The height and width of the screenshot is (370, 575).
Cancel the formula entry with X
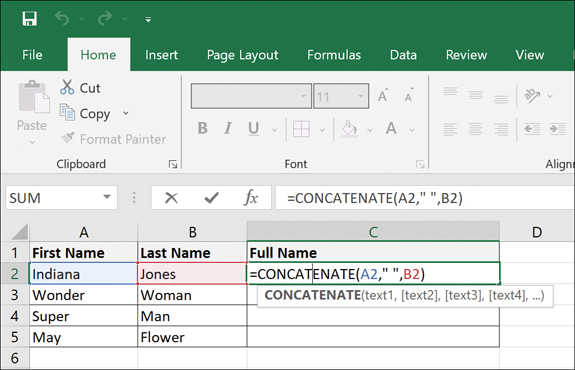[171, 198]
